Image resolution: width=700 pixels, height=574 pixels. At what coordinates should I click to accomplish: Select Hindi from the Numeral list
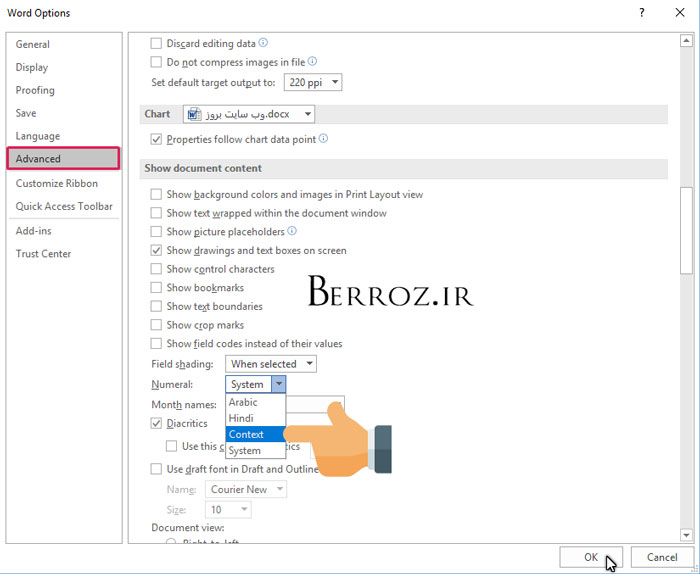241,418
